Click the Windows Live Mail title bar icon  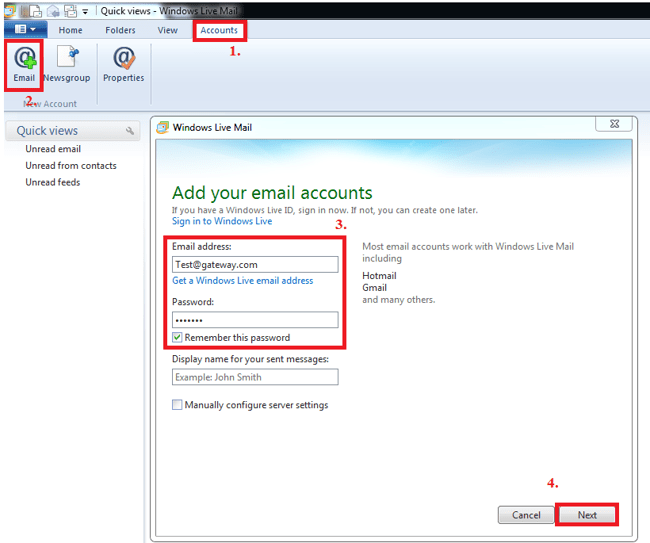pyautogui.click(x=9, y=11)
